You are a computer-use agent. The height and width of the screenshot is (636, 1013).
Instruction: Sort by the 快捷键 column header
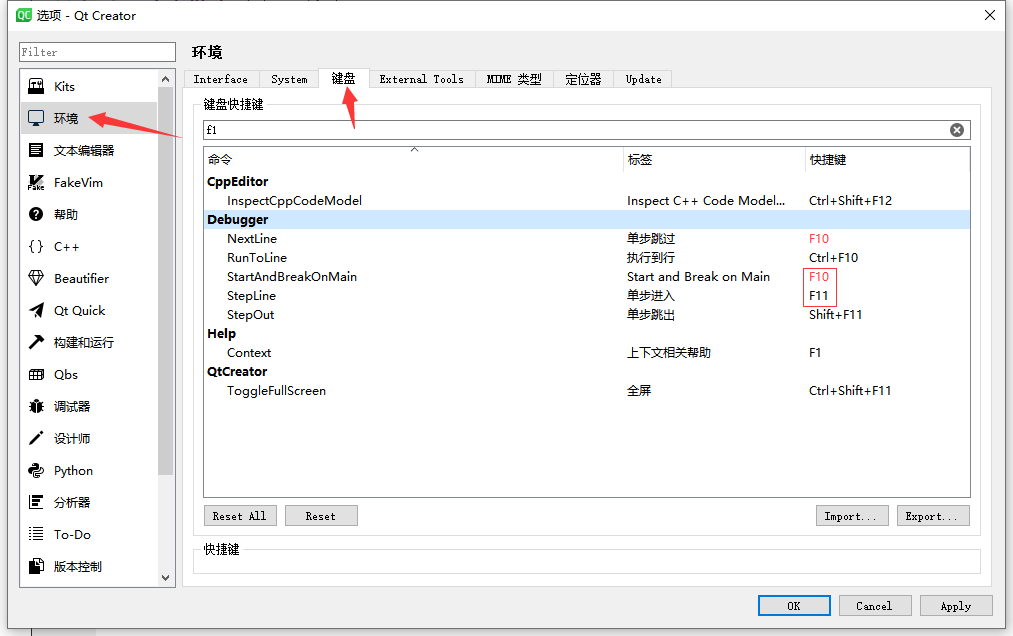(x=888, y=160)
